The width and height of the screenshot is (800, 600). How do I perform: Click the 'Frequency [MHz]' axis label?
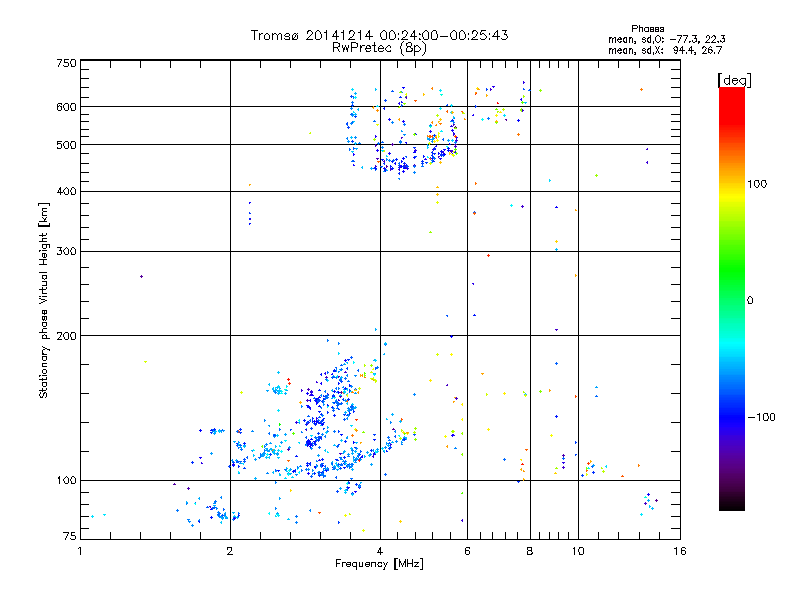pyautogui.click(x=379, y=564)
